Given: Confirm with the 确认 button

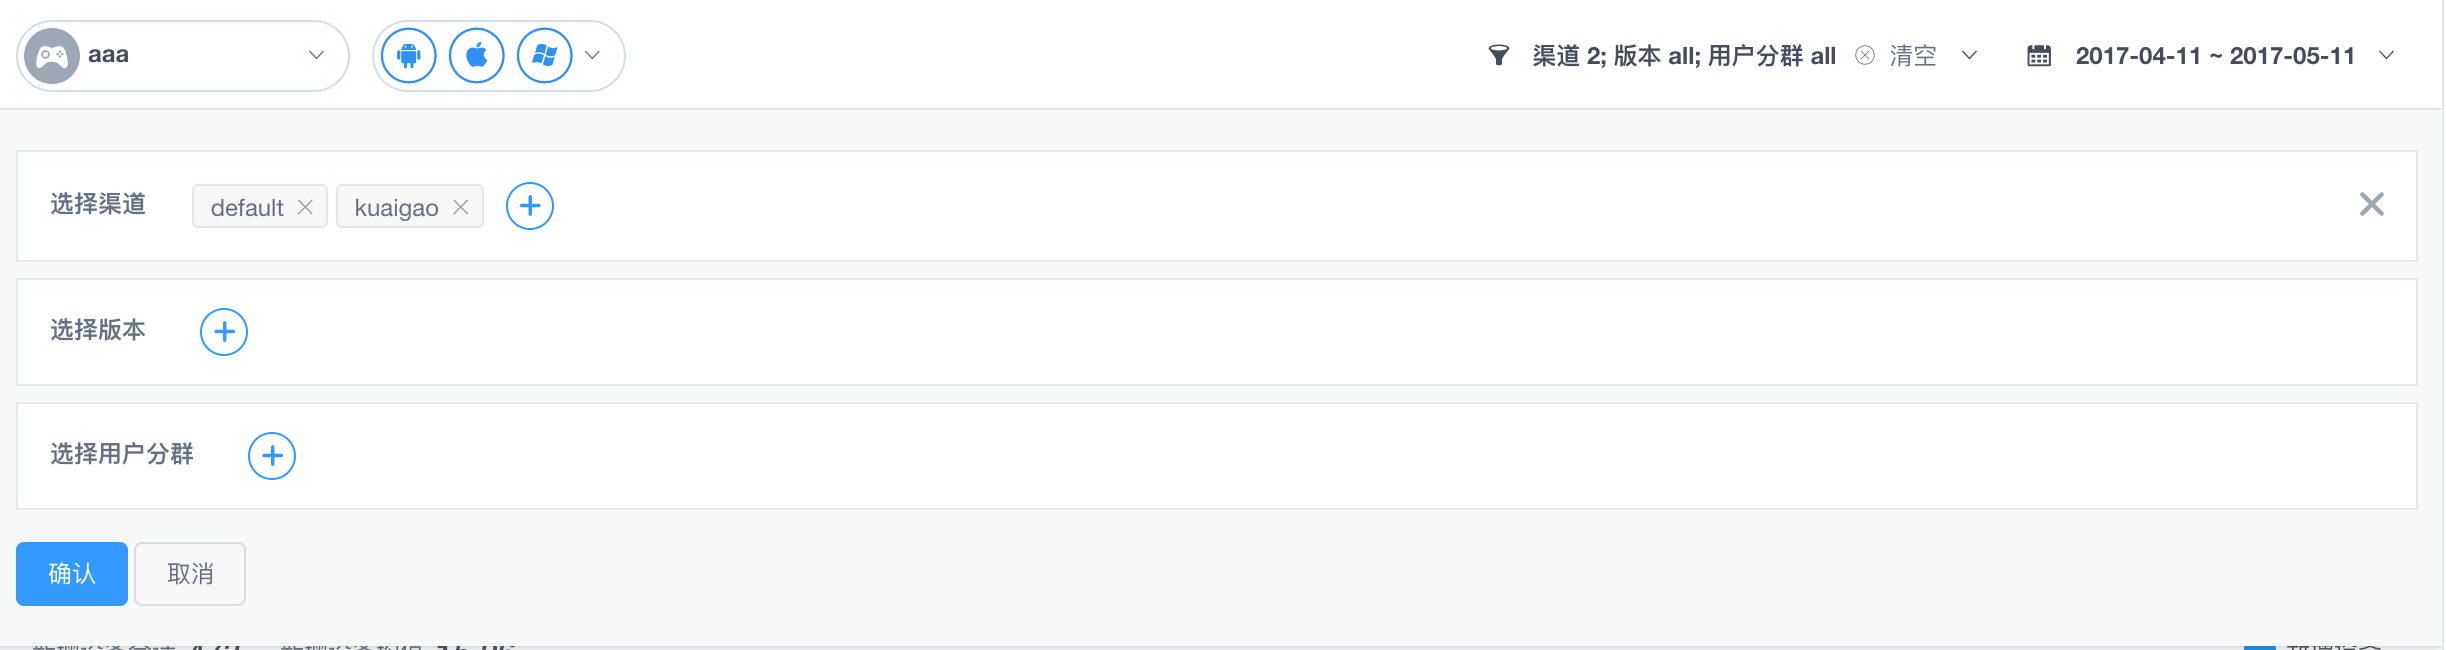Looking at the screenshot, I should 72,574.
